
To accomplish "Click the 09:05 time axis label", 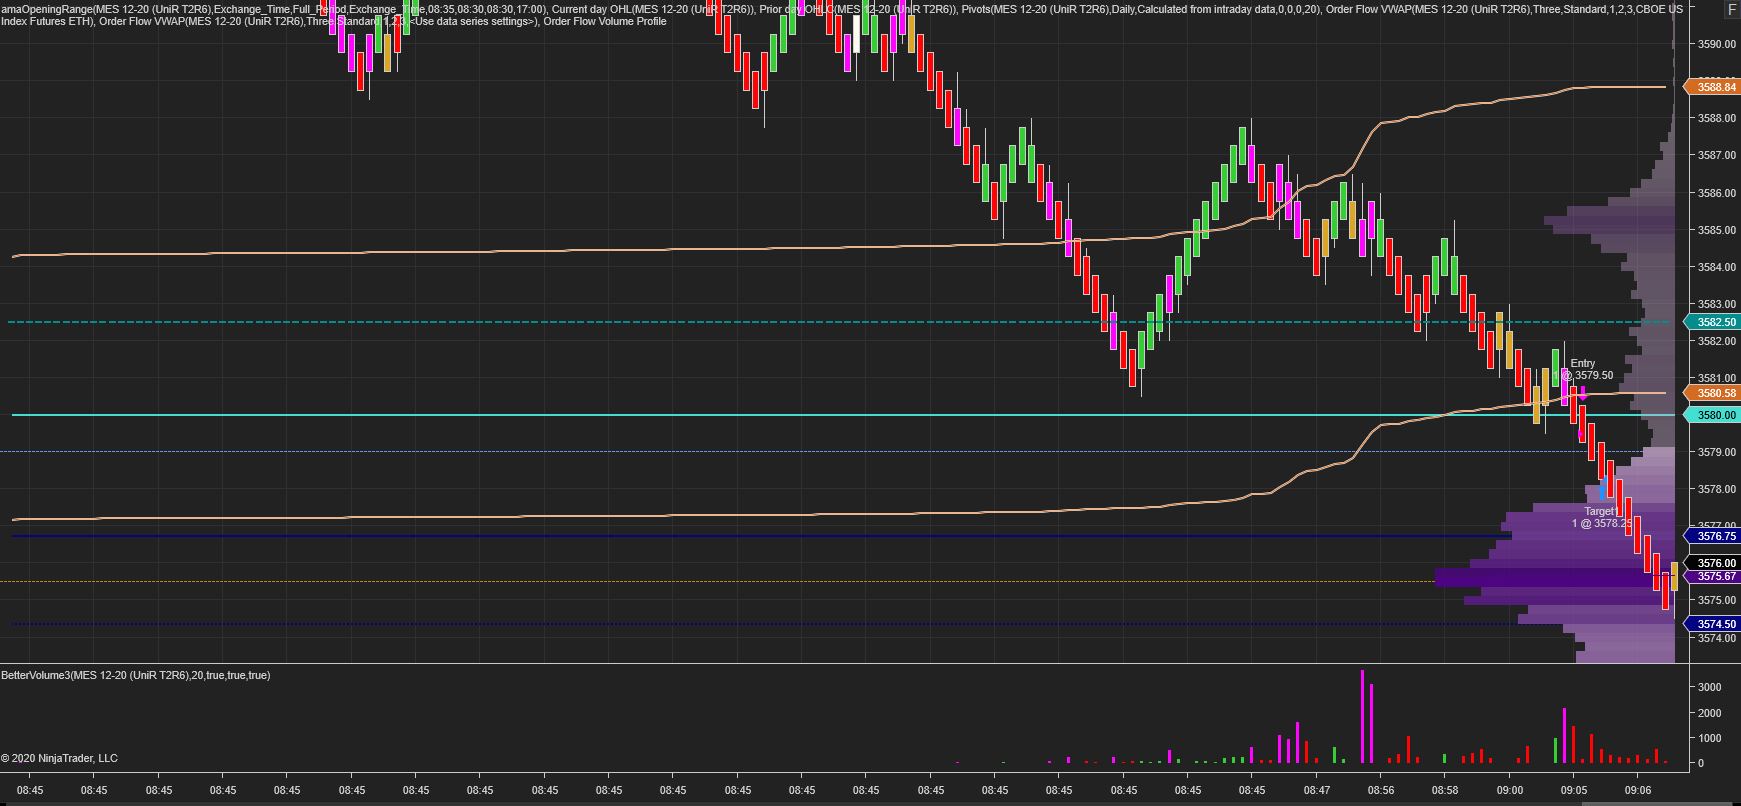I will 1573,790.
